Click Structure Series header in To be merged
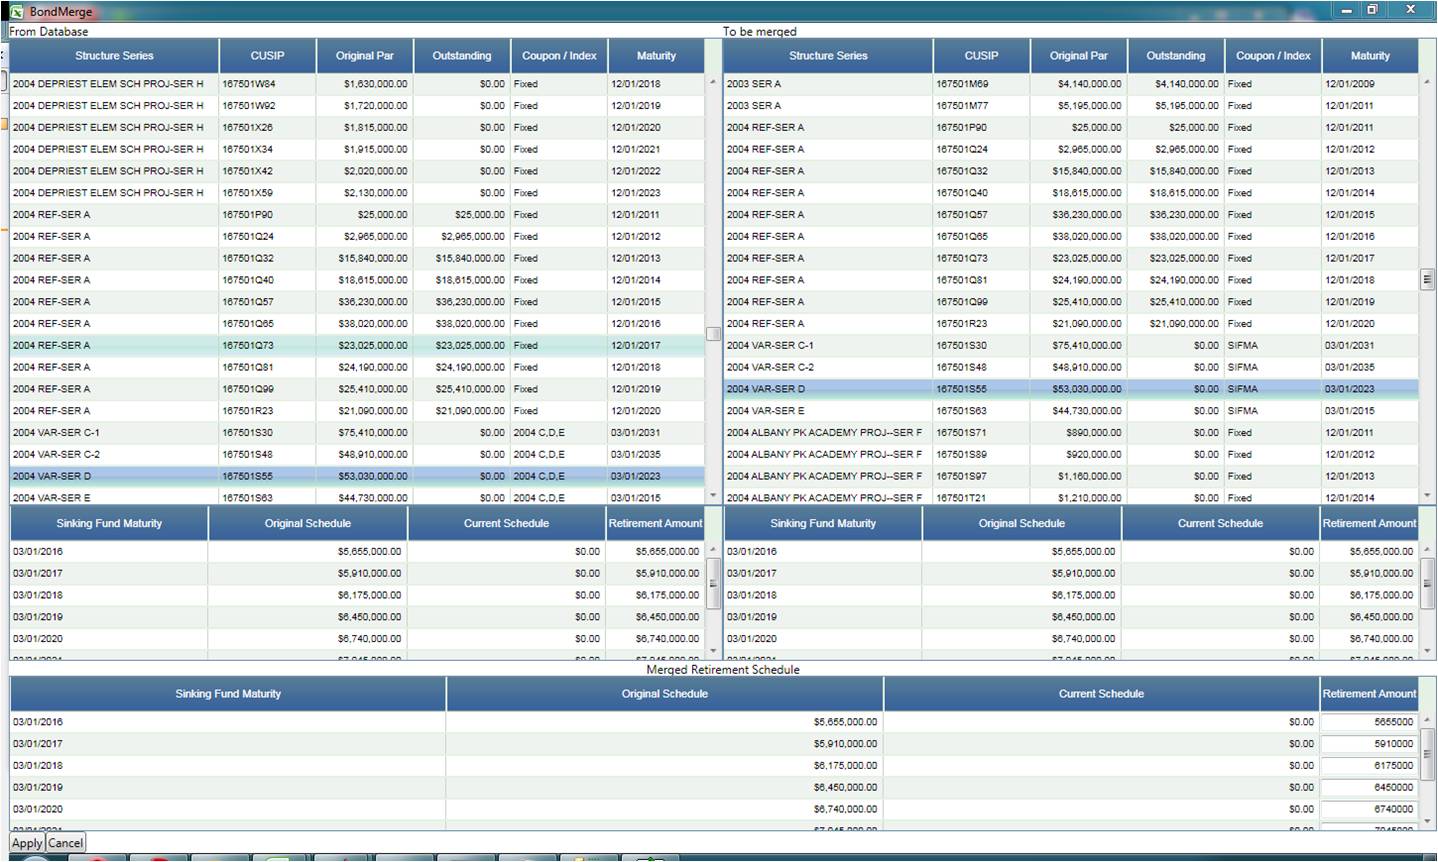This screenshot has width=1438, height=862. [827, 56]
